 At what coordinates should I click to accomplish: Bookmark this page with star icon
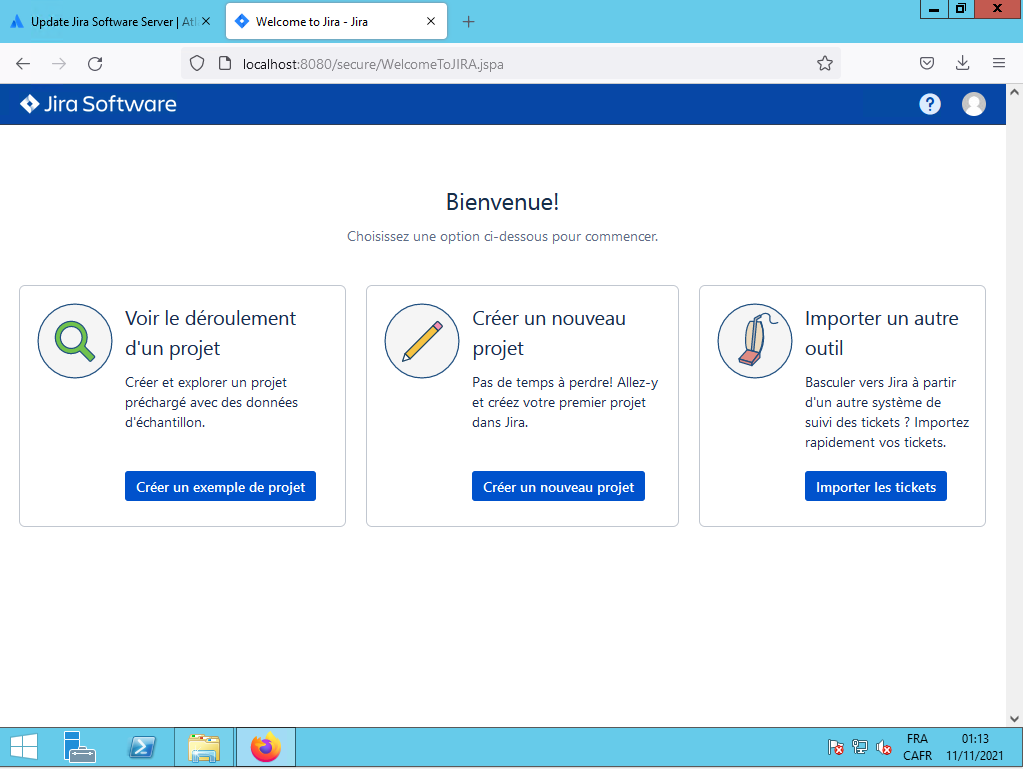825,64
